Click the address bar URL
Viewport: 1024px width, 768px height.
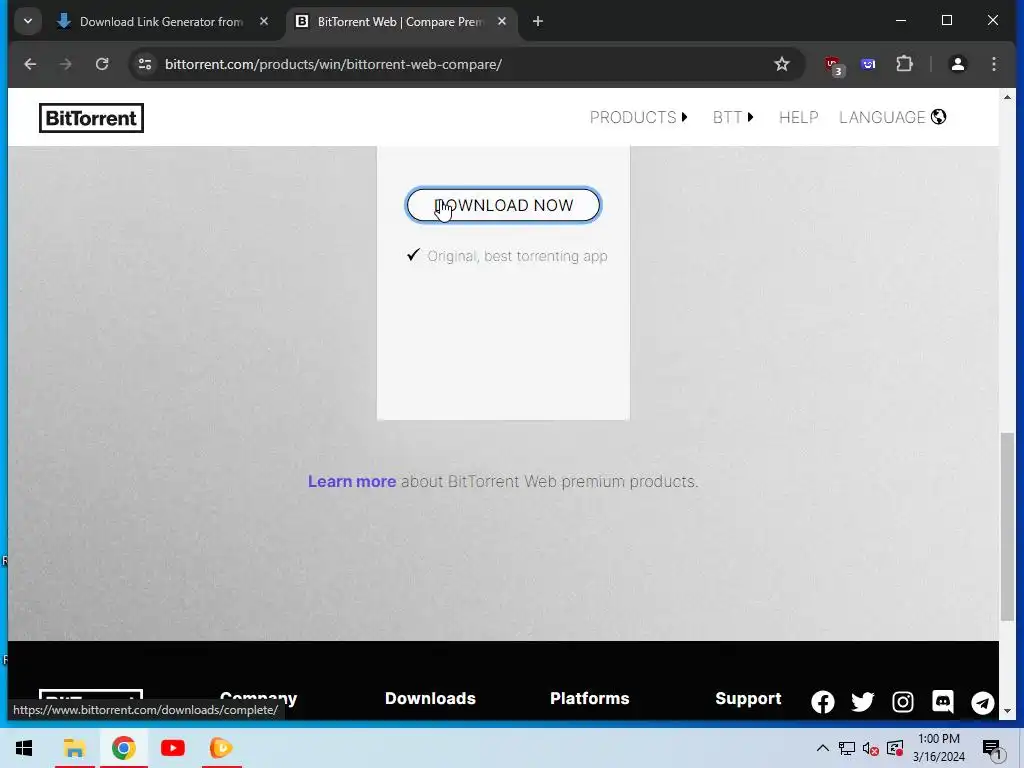tap(333, 64)
